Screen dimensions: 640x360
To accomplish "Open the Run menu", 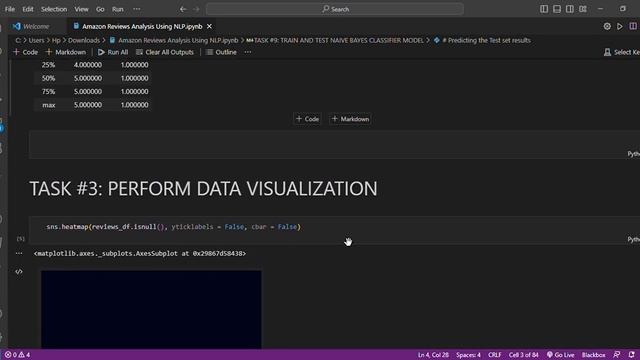I will 118,9.
